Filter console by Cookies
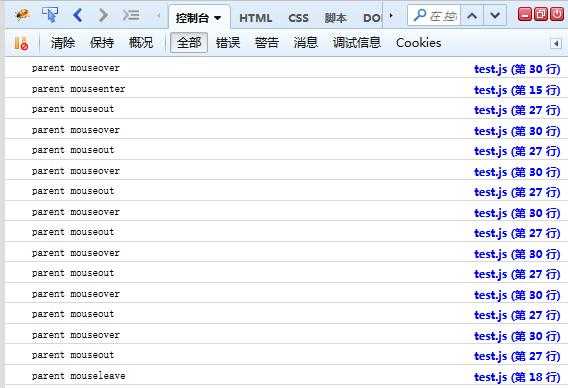Screen dimensions: 568x388 tap(418, 43)
